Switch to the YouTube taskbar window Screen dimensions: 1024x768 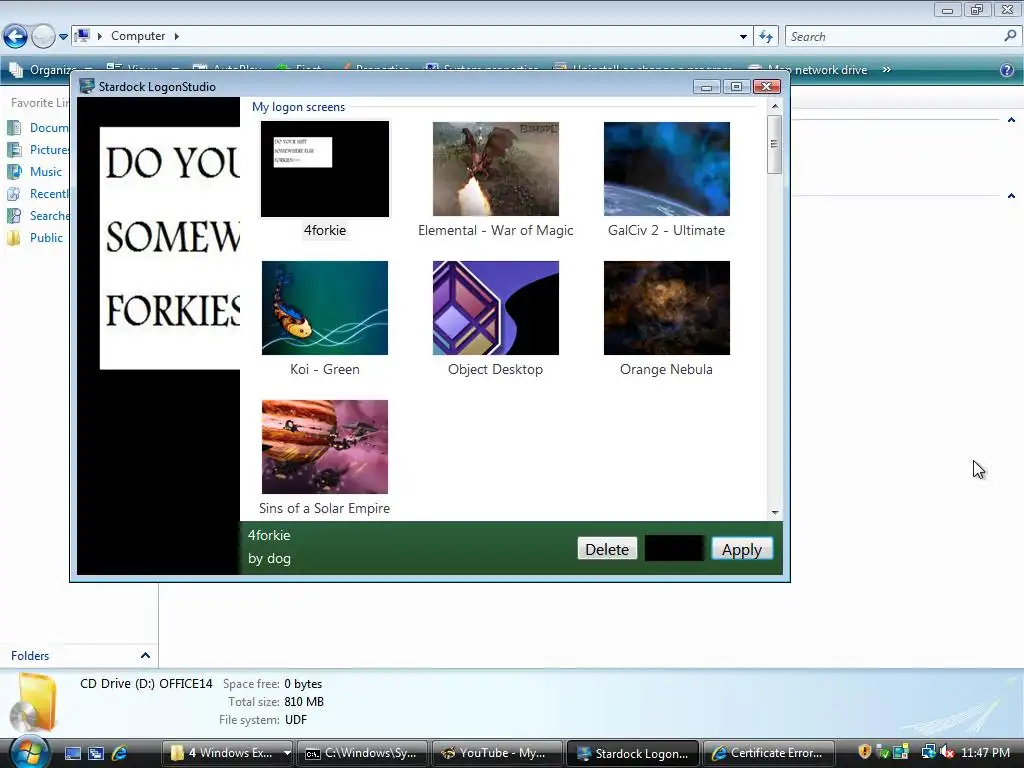point(498,753)
